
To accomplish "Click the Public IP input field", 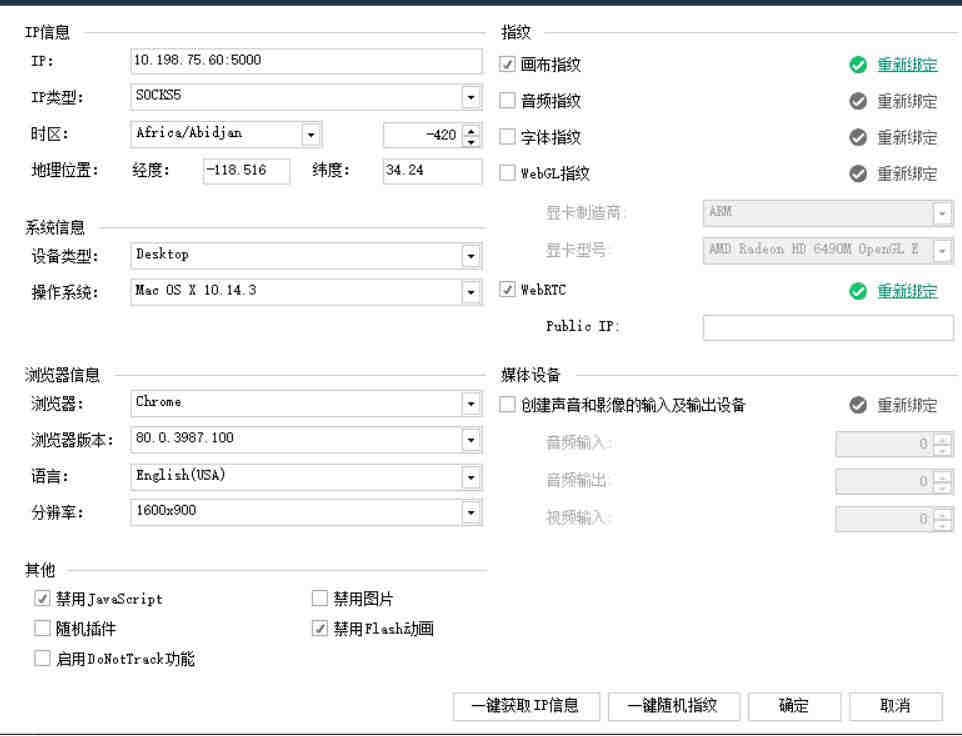I will [x=828, y=328].
